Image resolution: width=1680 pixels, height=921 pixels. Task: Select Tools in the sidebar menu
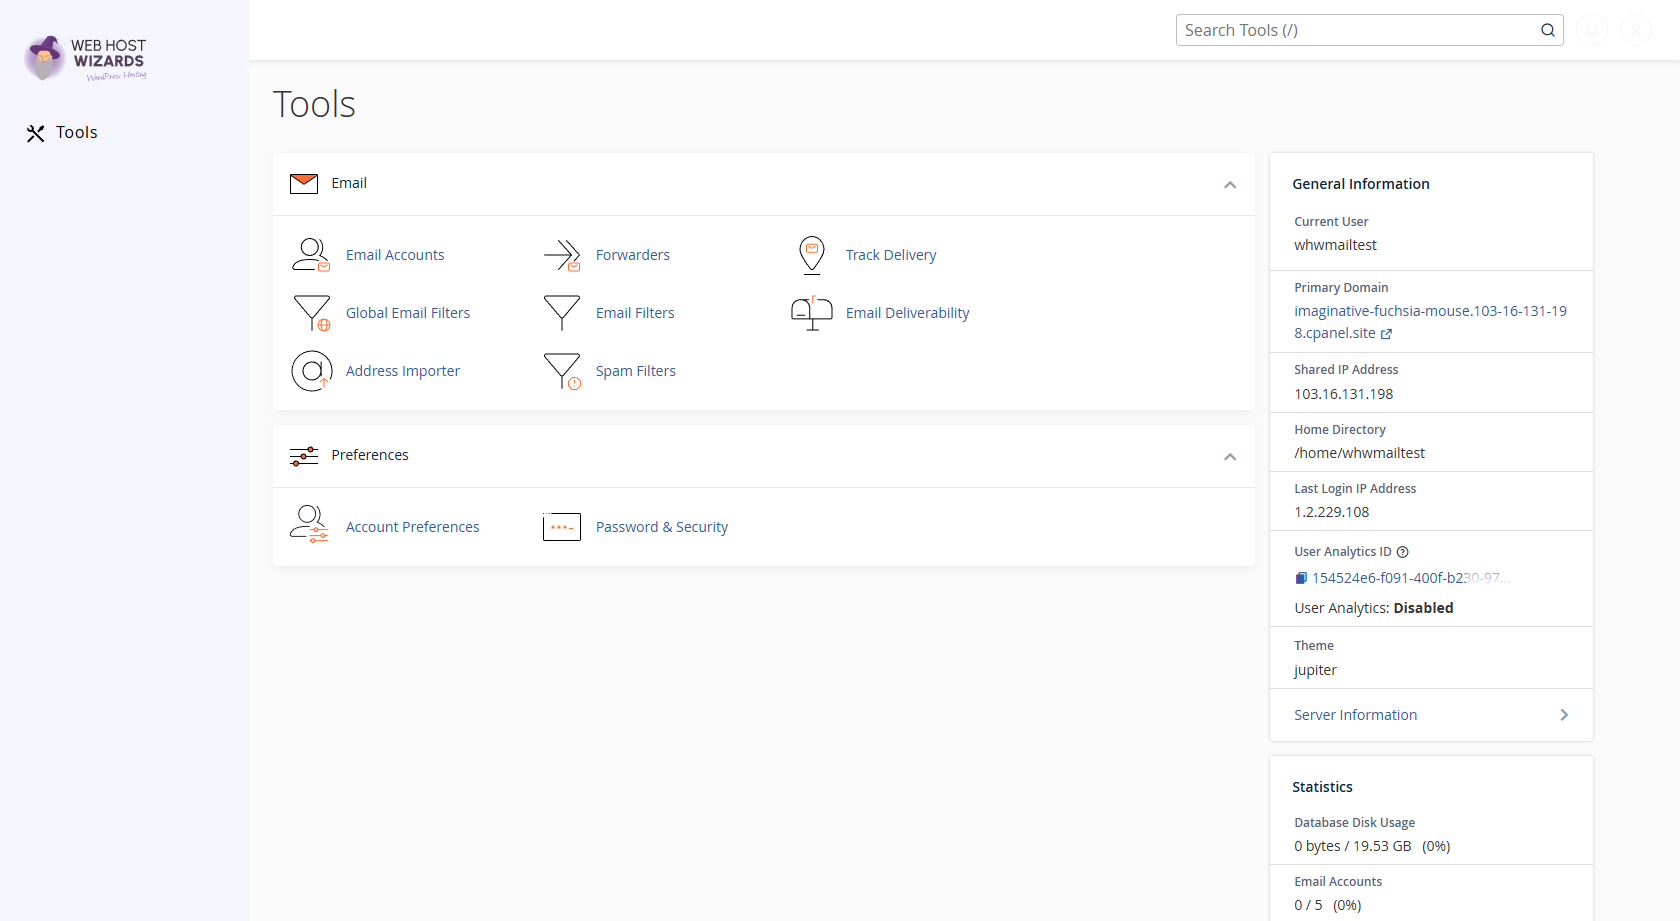click(x=62, y=133)
